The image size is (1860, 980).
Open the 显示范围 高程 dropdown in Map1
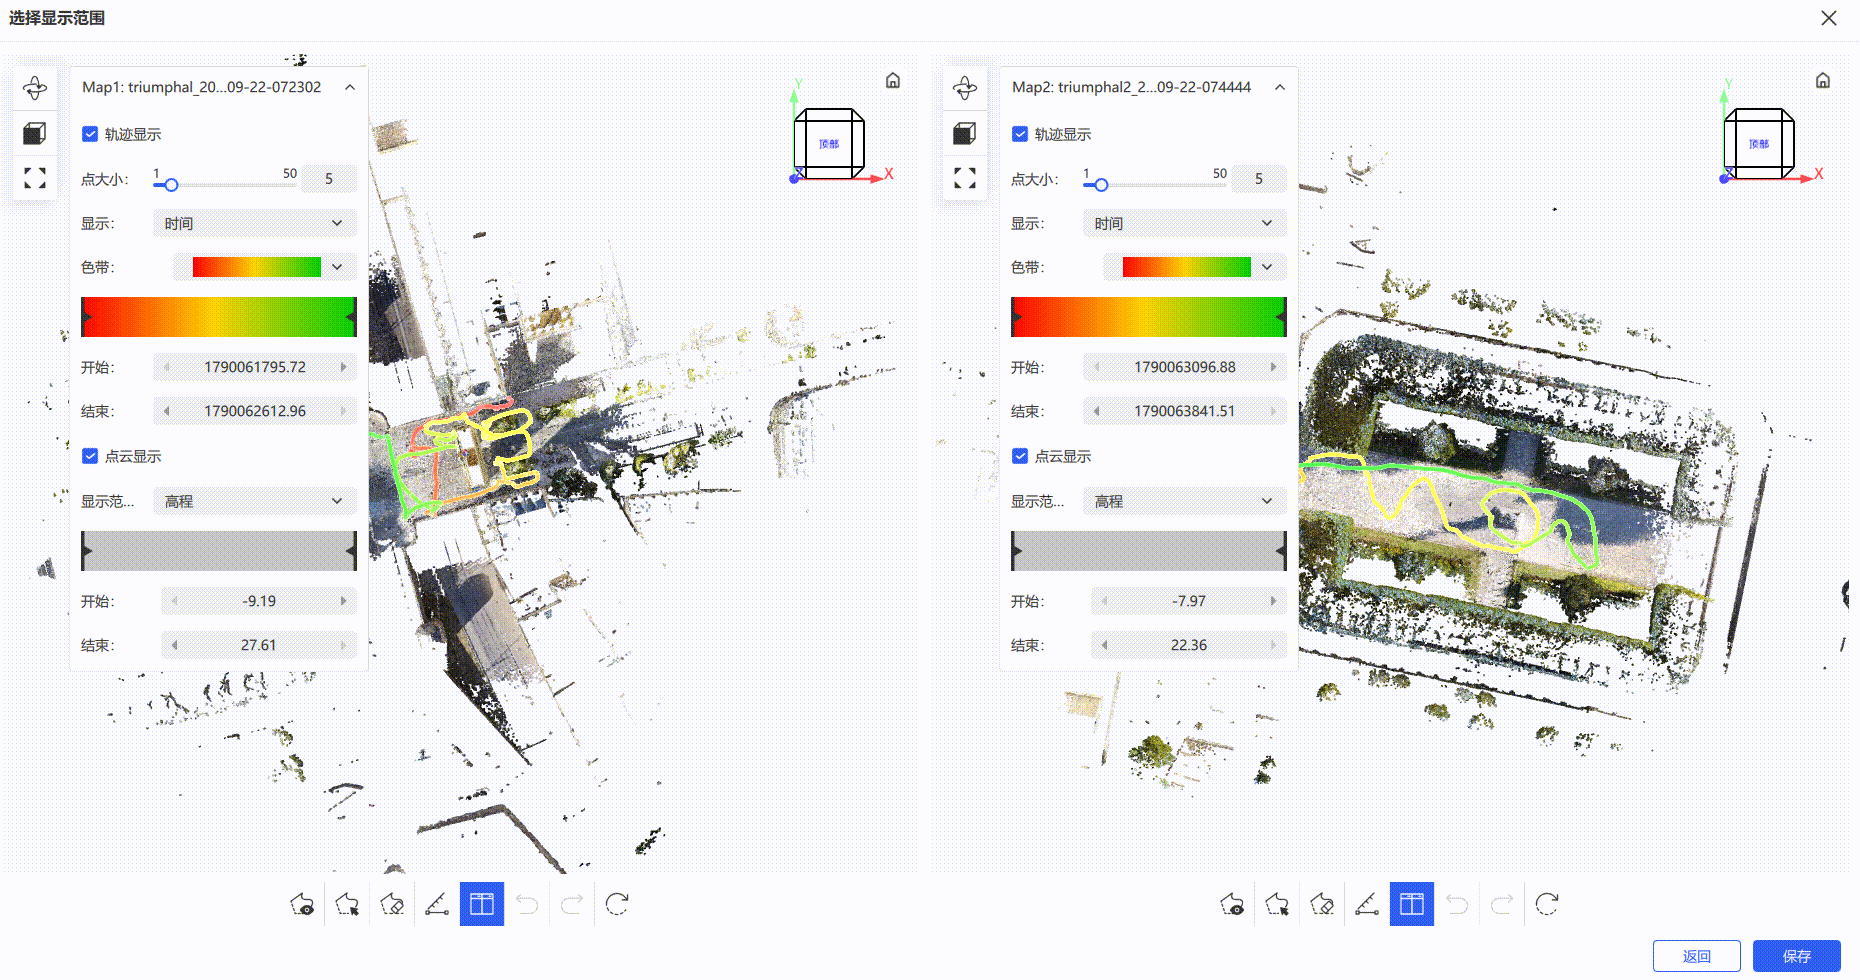(x=255, y=501)
